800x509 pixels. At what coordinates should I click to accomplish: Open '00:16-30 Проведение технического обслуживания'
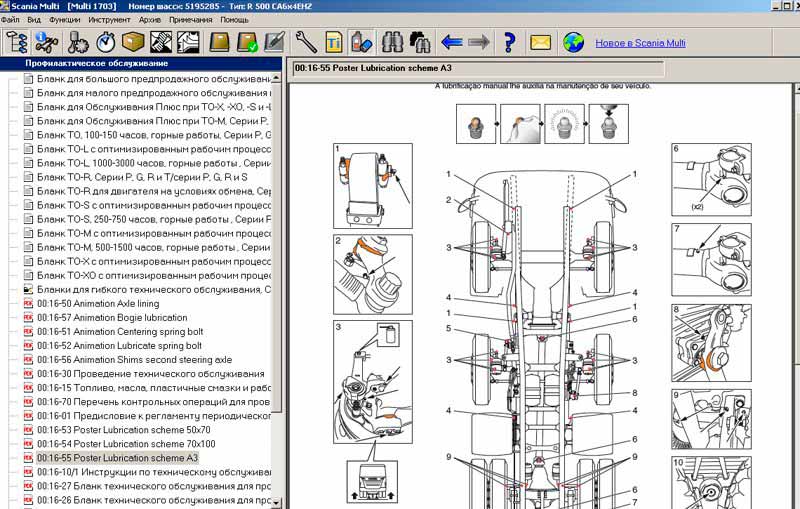[151, 373]
